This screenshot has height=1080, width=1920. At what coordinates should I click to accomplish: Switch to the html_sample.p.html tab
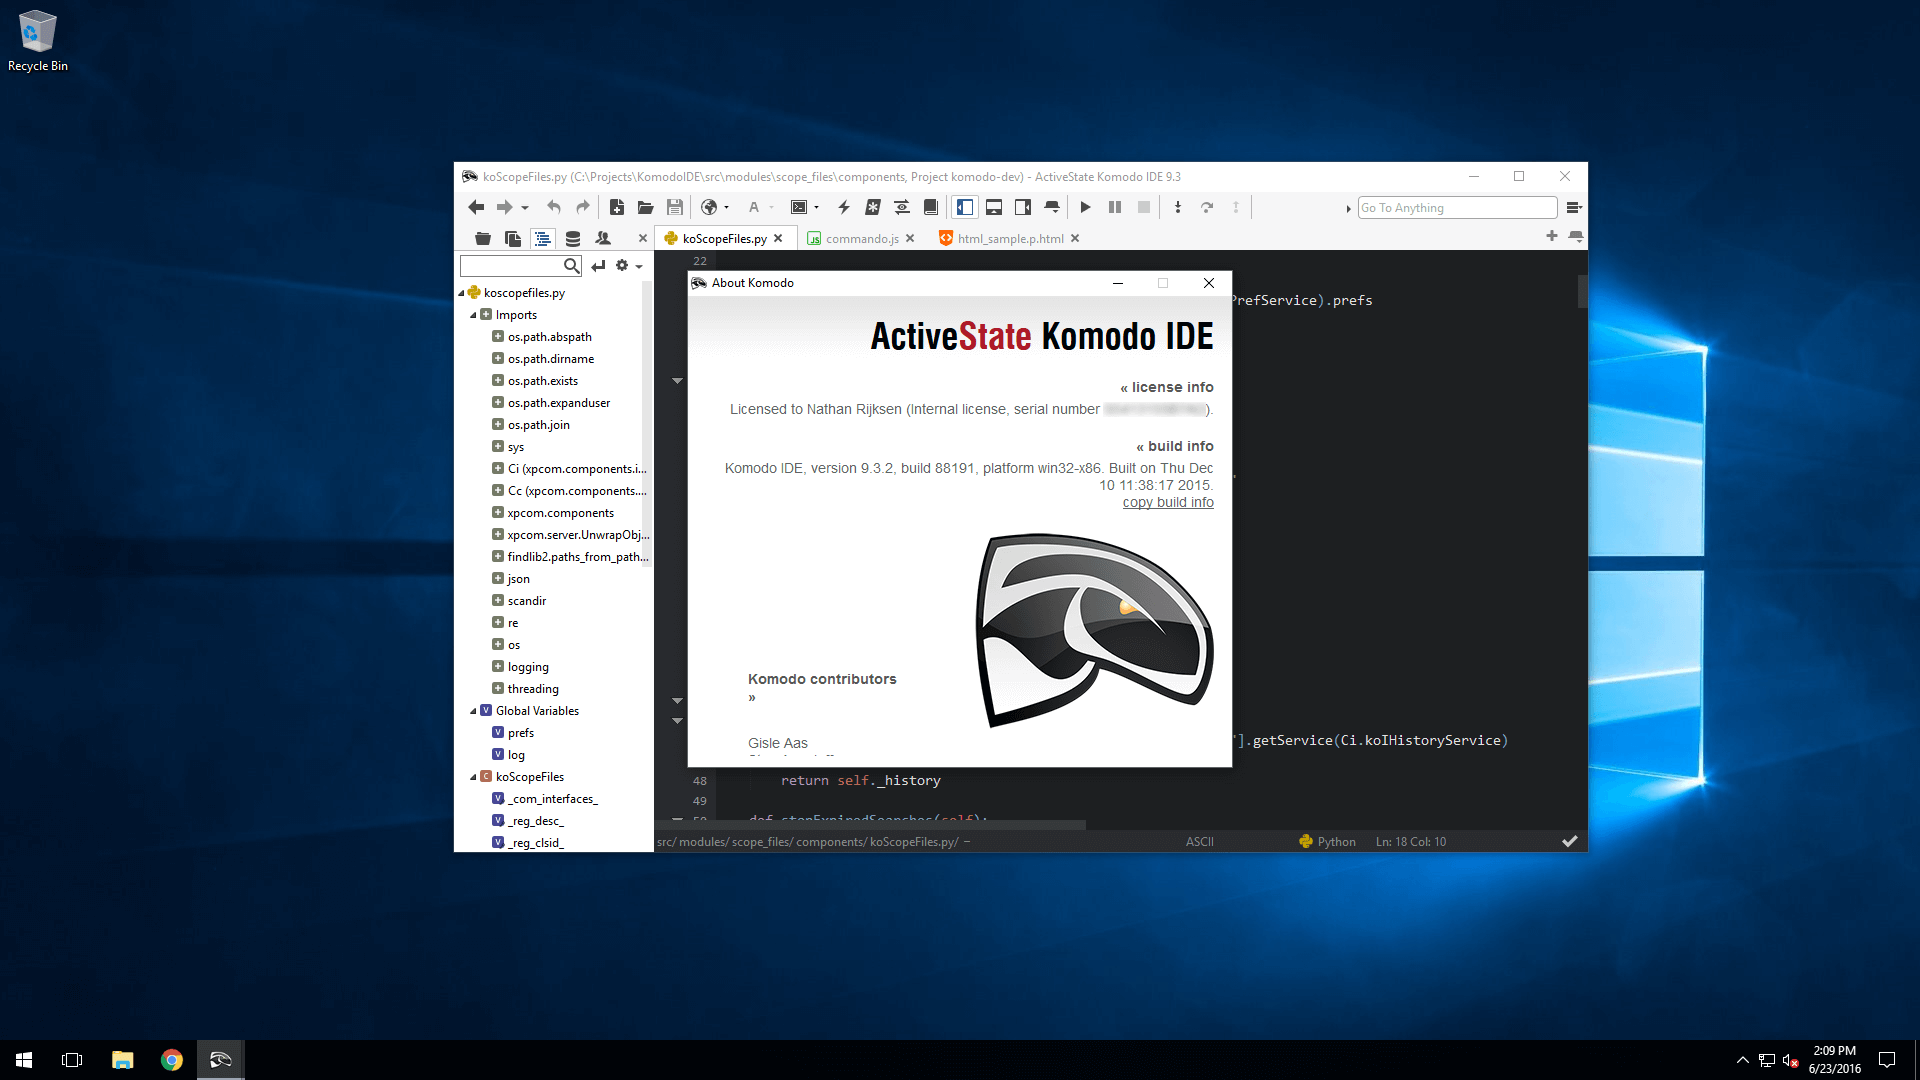(x=1010, y=238)
